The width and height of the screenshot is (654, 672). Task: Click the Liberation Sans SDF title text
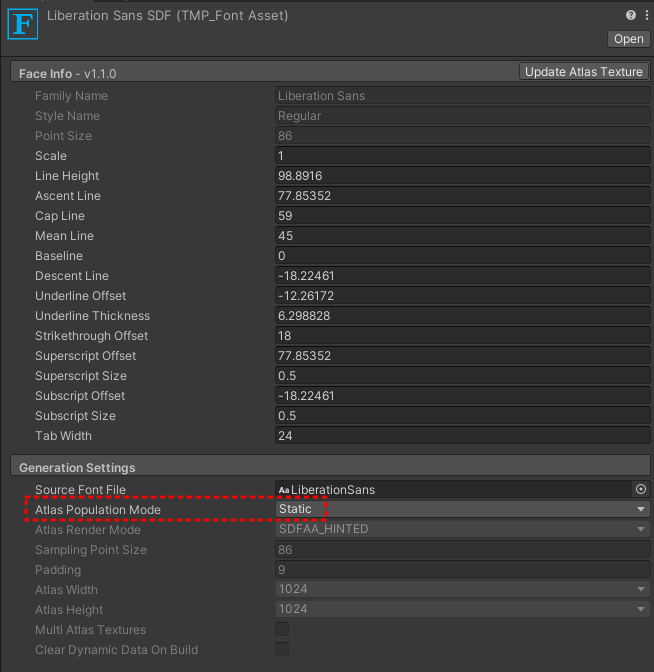coord(168,15)
